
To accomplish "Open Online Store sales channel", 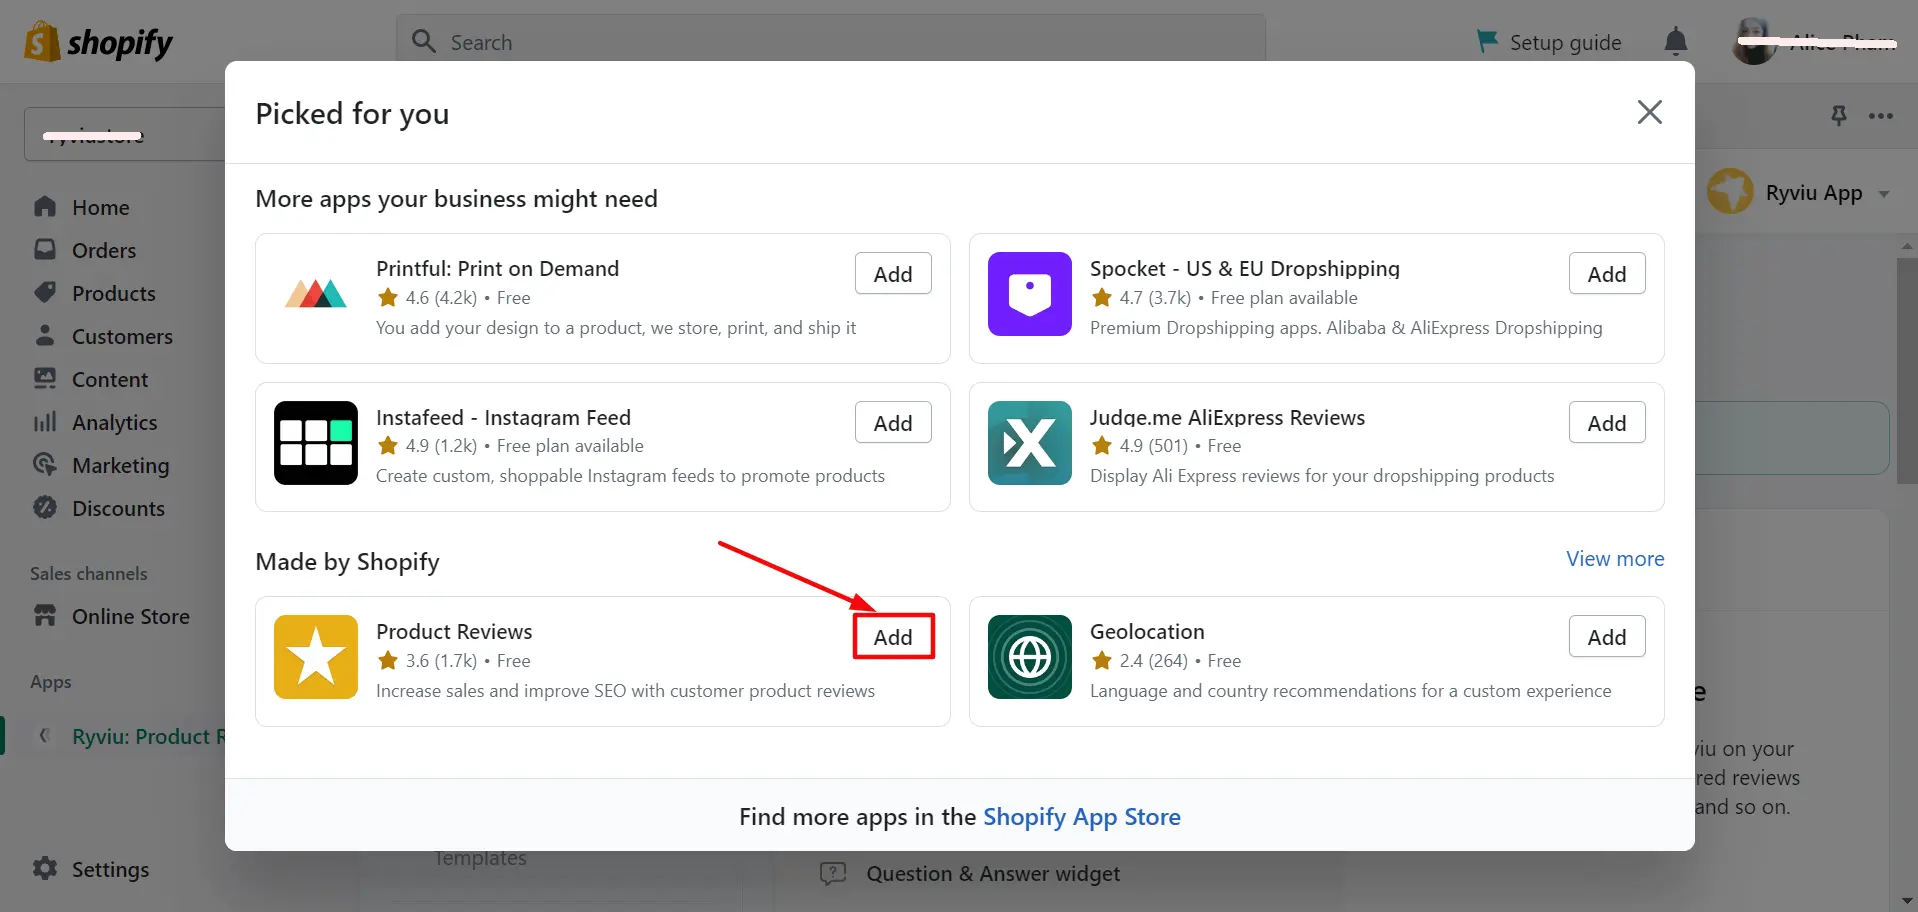I will pos(131,617).
